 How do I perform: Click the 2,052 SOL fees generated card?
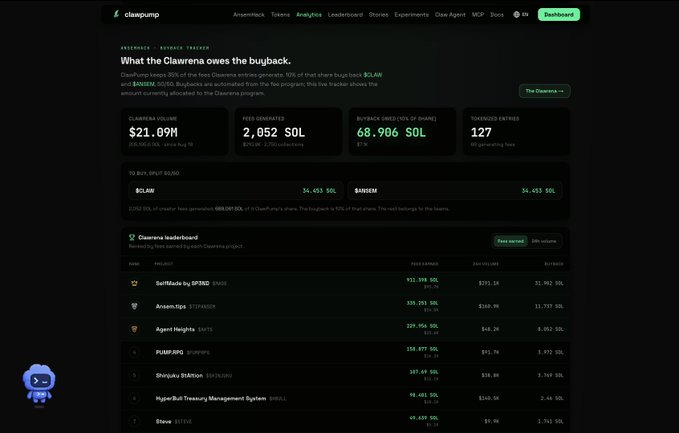[x=288, y=132]
